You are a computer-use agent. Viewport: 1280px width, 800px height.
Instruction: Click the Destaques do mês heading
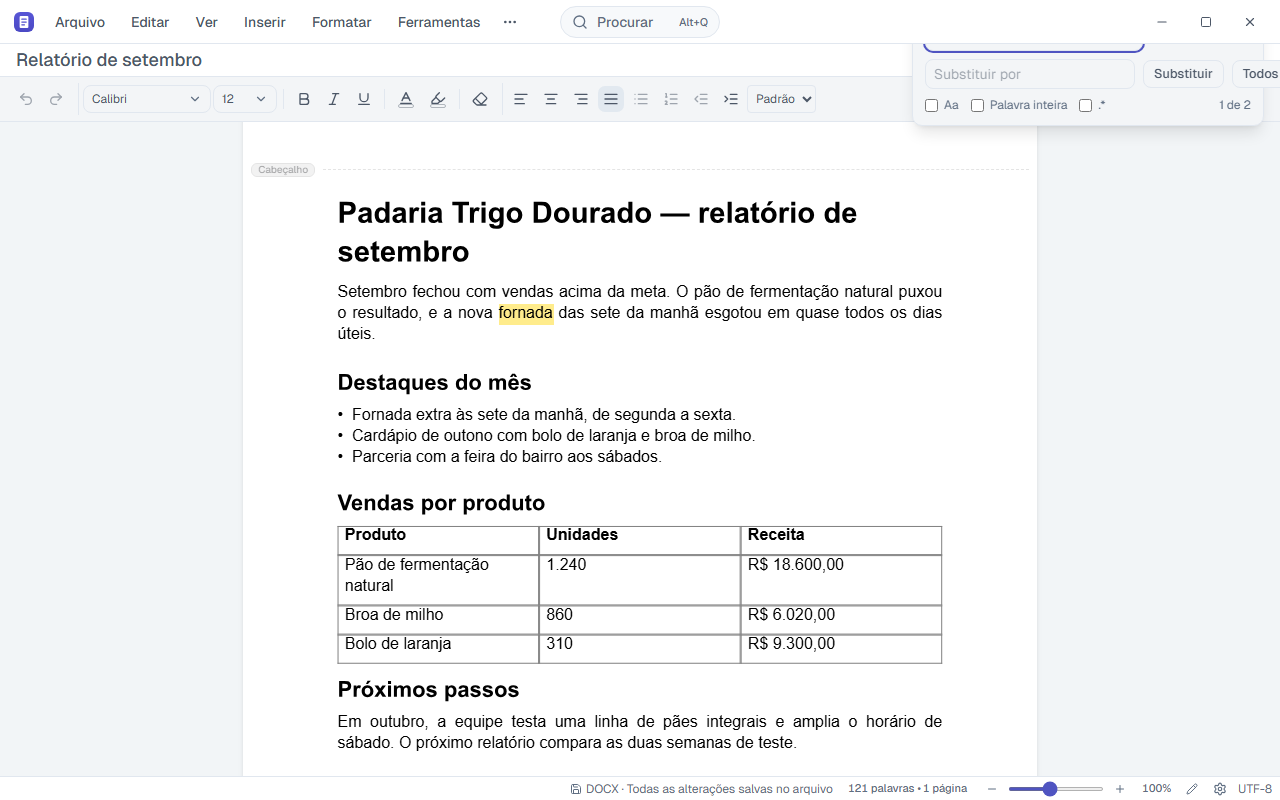(435, 383)
